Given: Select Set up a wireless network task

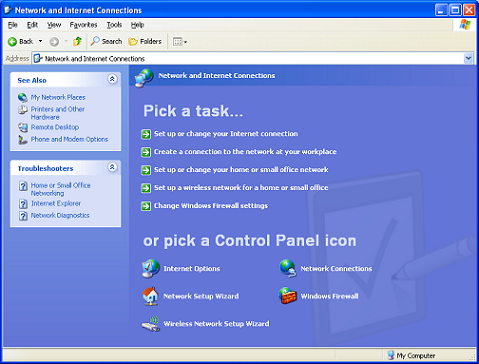Looking at the screenshot, I should (241, 188).
